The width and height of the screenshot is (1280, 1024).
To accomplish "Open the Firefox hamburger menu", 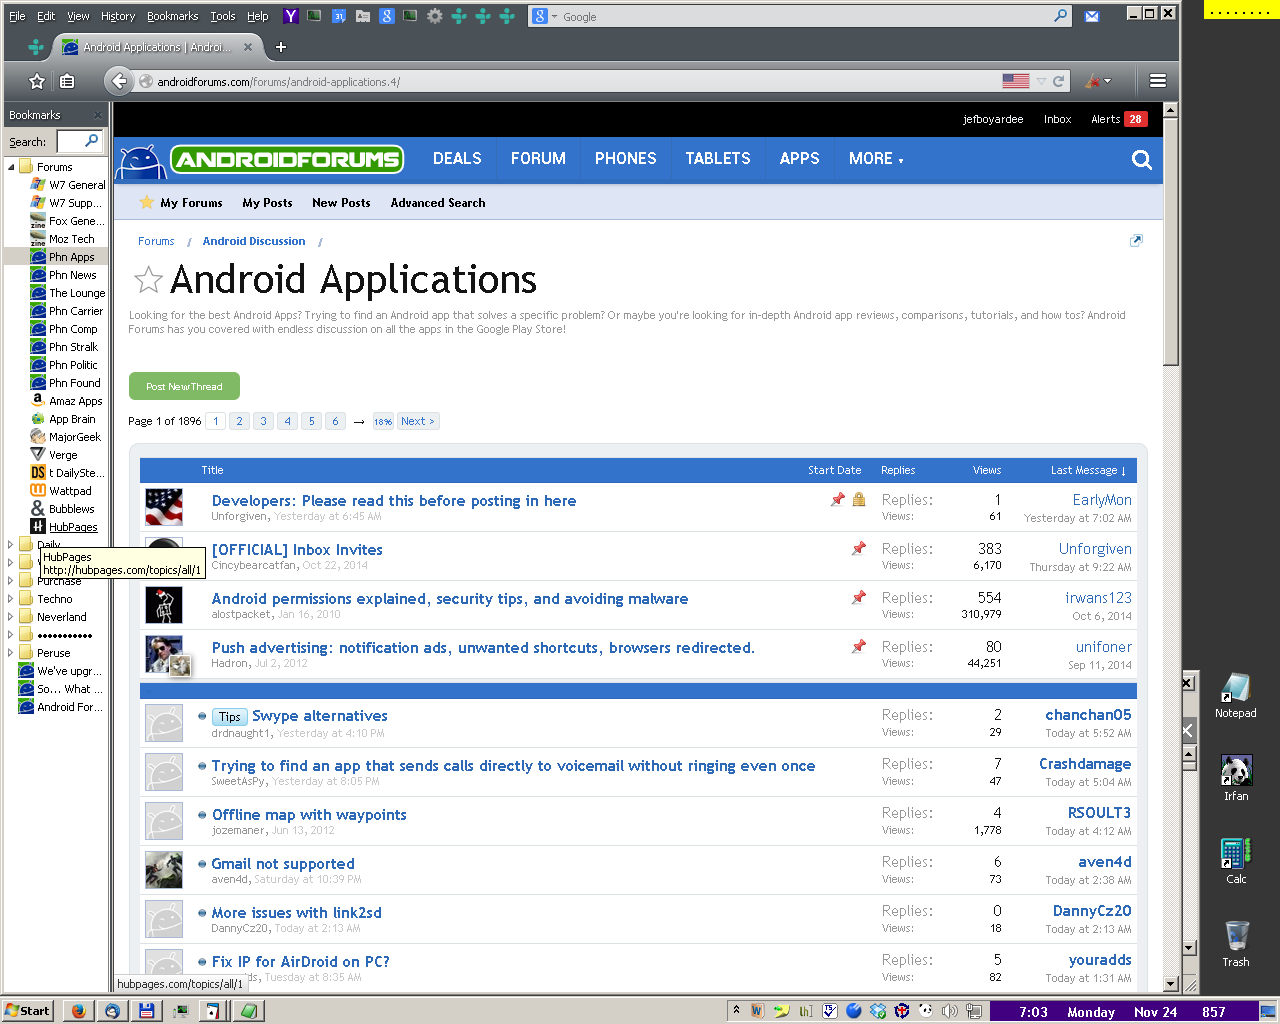I will [1158, 81].
